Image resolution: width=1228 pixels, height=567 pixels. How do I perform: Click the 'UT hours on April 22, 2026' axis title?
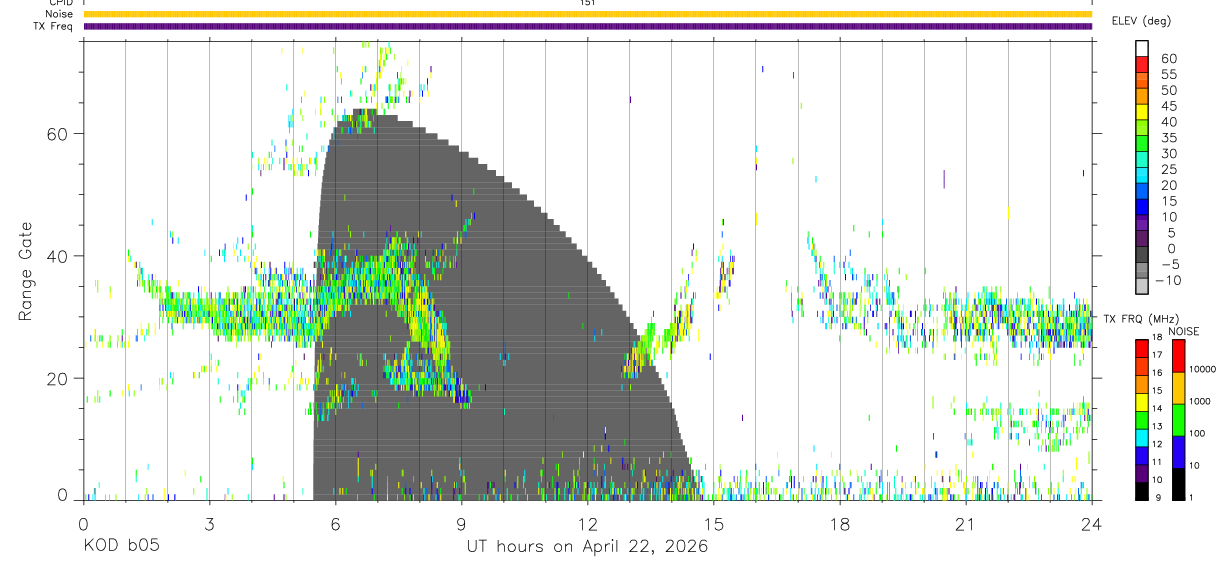point(587,547)
